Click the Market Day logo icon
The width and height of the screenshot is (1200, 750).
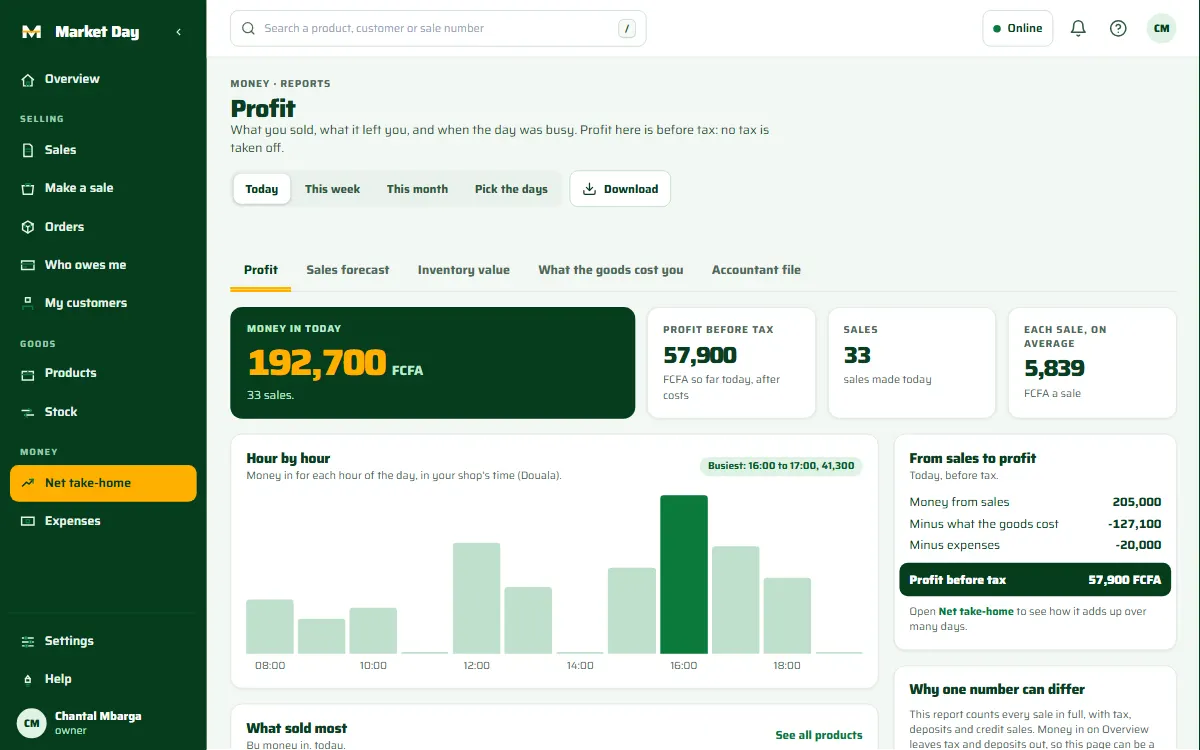point(31,32)
